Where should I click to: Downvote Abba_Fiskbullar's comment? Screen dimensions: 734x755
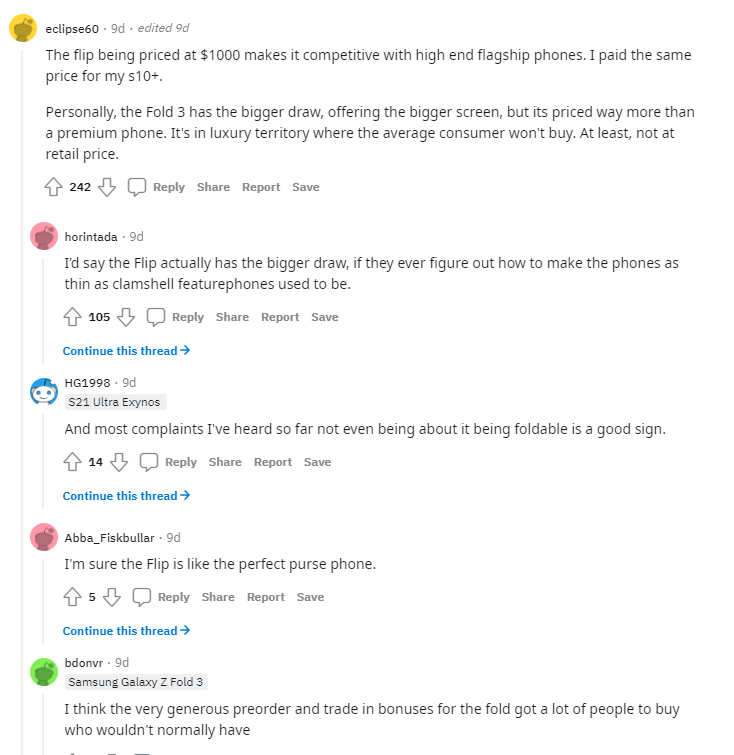112,597
